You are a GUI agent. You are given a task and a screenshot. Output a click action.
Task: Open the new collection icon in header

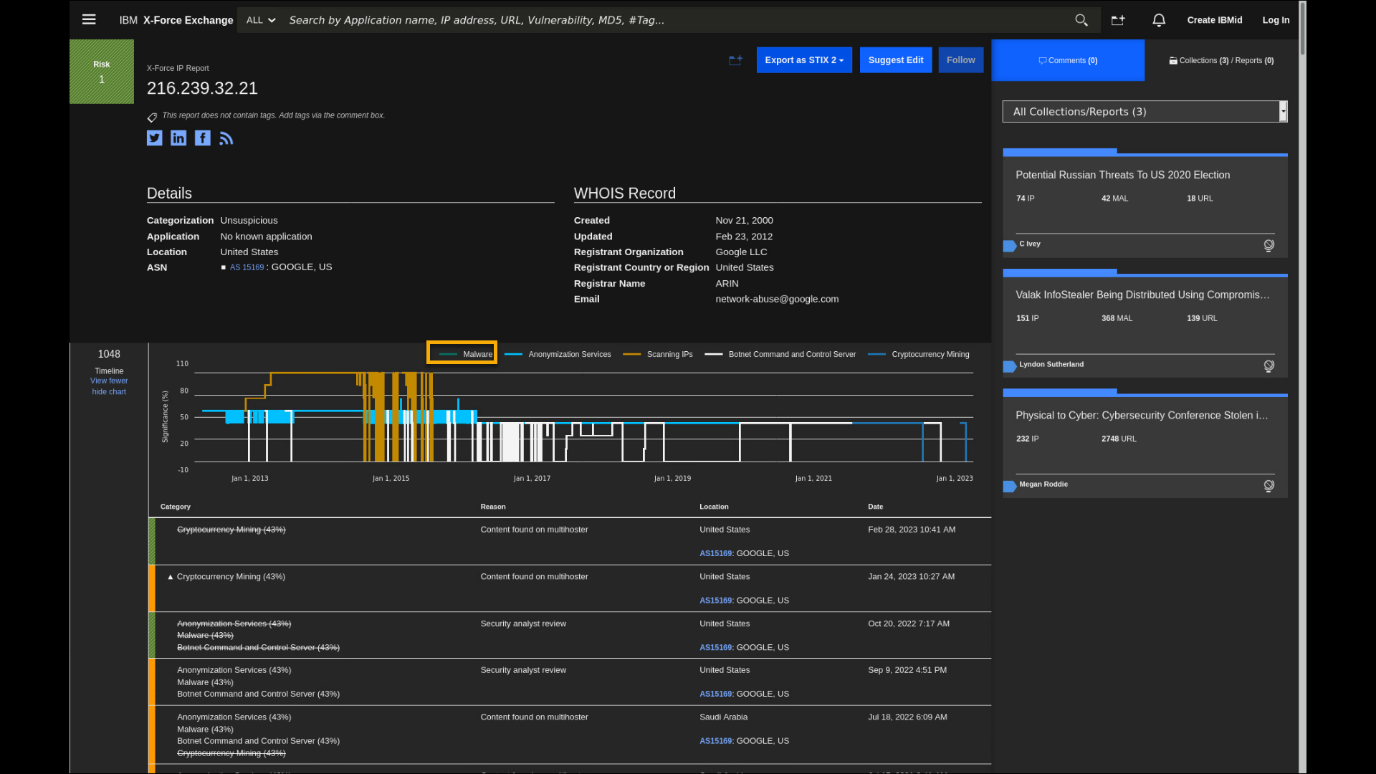point(1118,20)
